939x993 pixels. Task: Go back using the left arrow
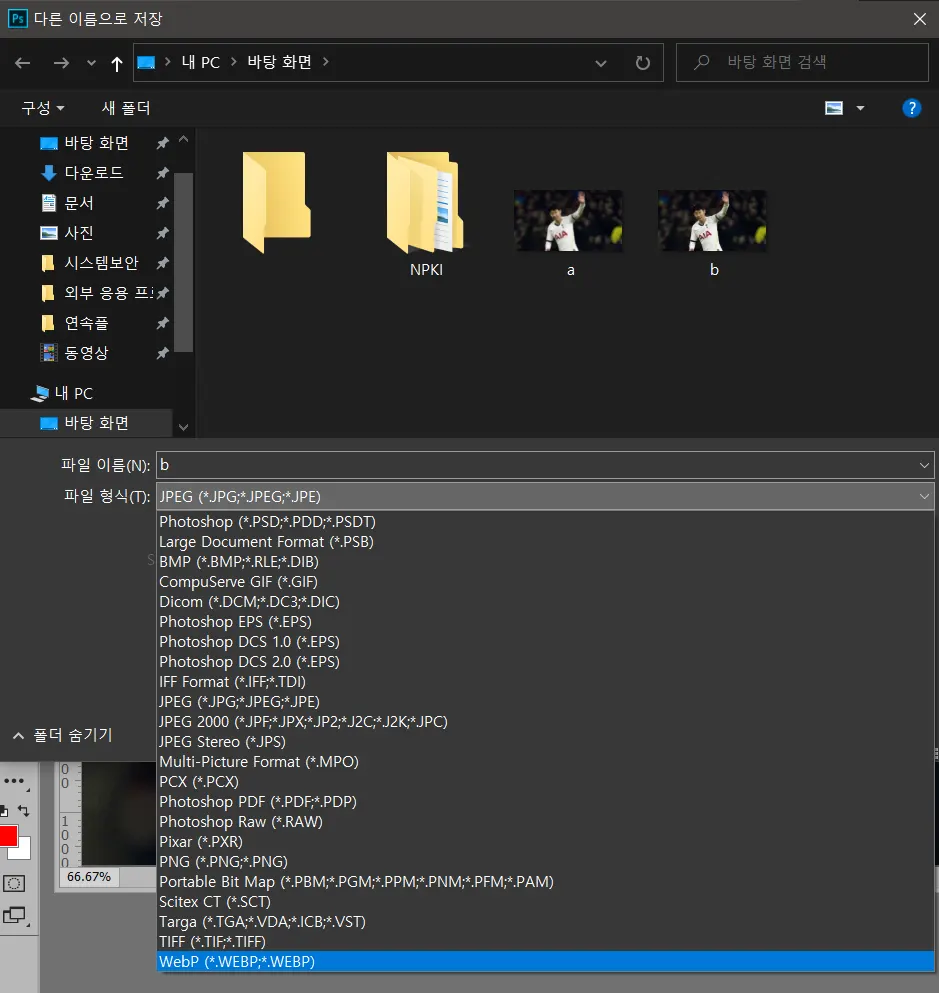coord(23,63)
